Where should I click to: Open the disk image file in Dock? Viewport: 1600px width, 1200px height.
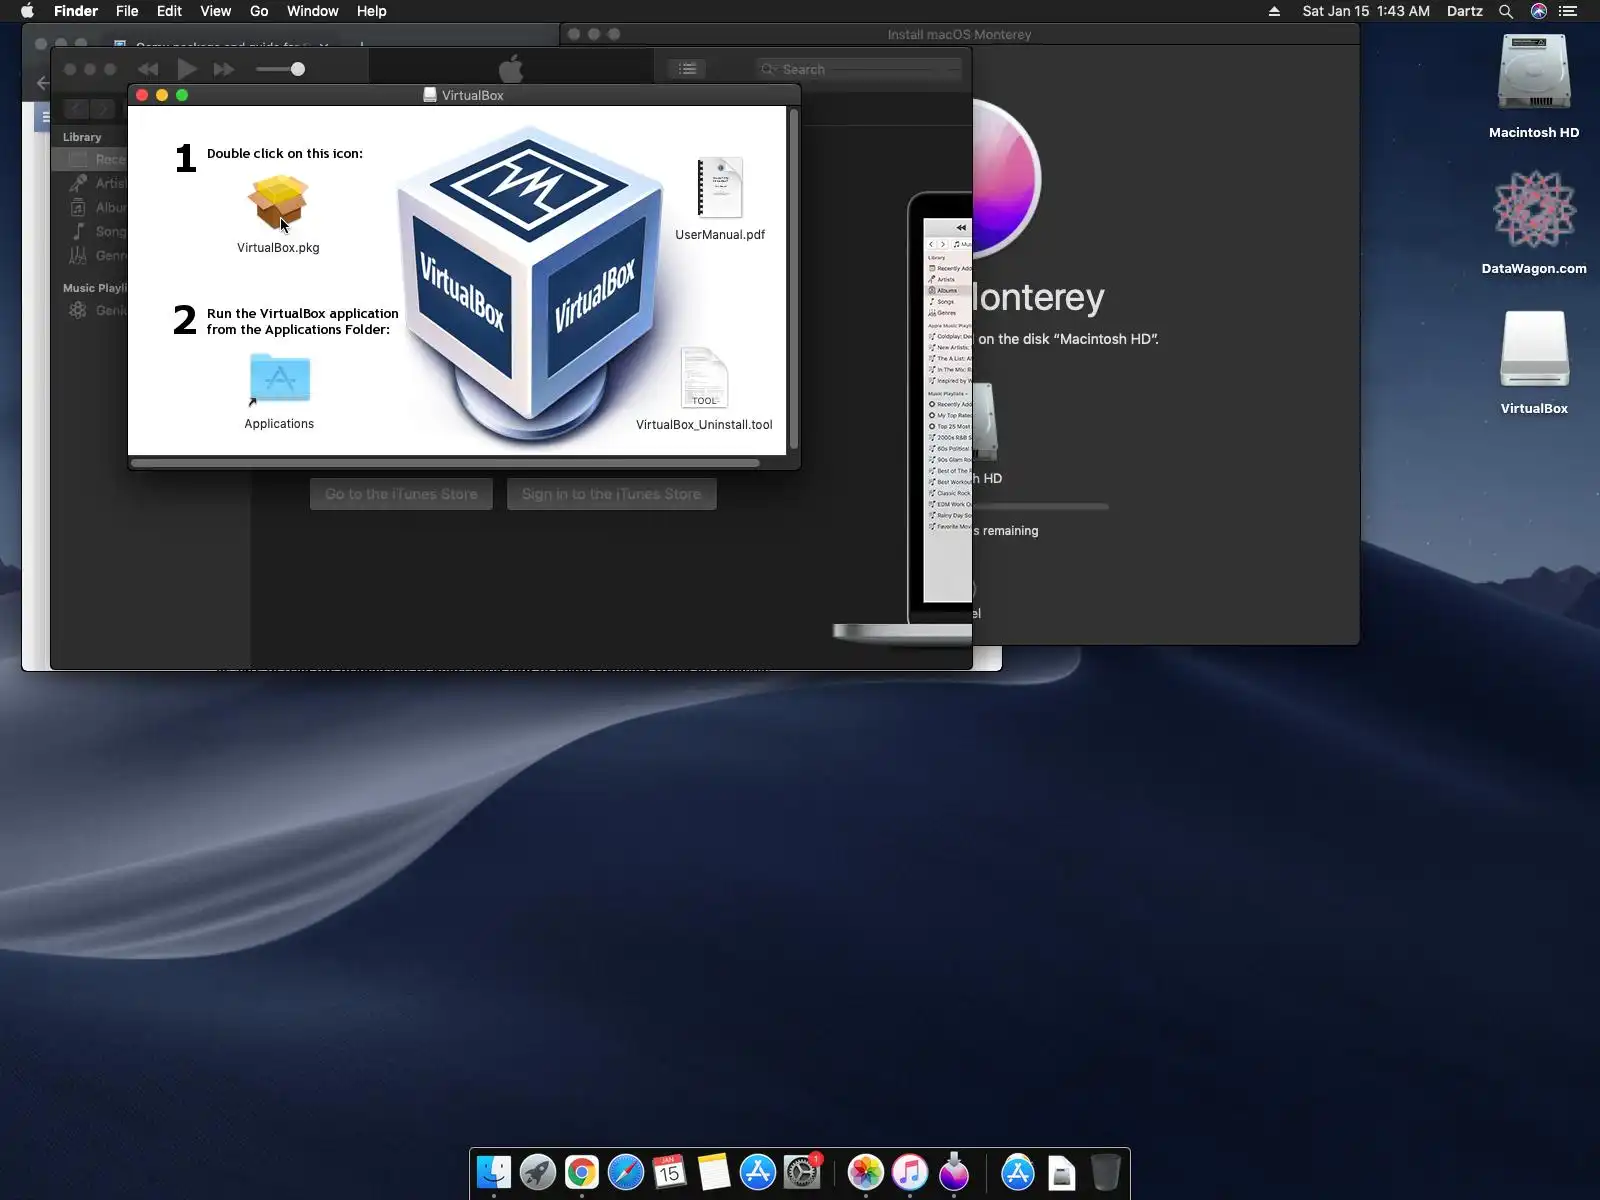pos(1062,1172)
